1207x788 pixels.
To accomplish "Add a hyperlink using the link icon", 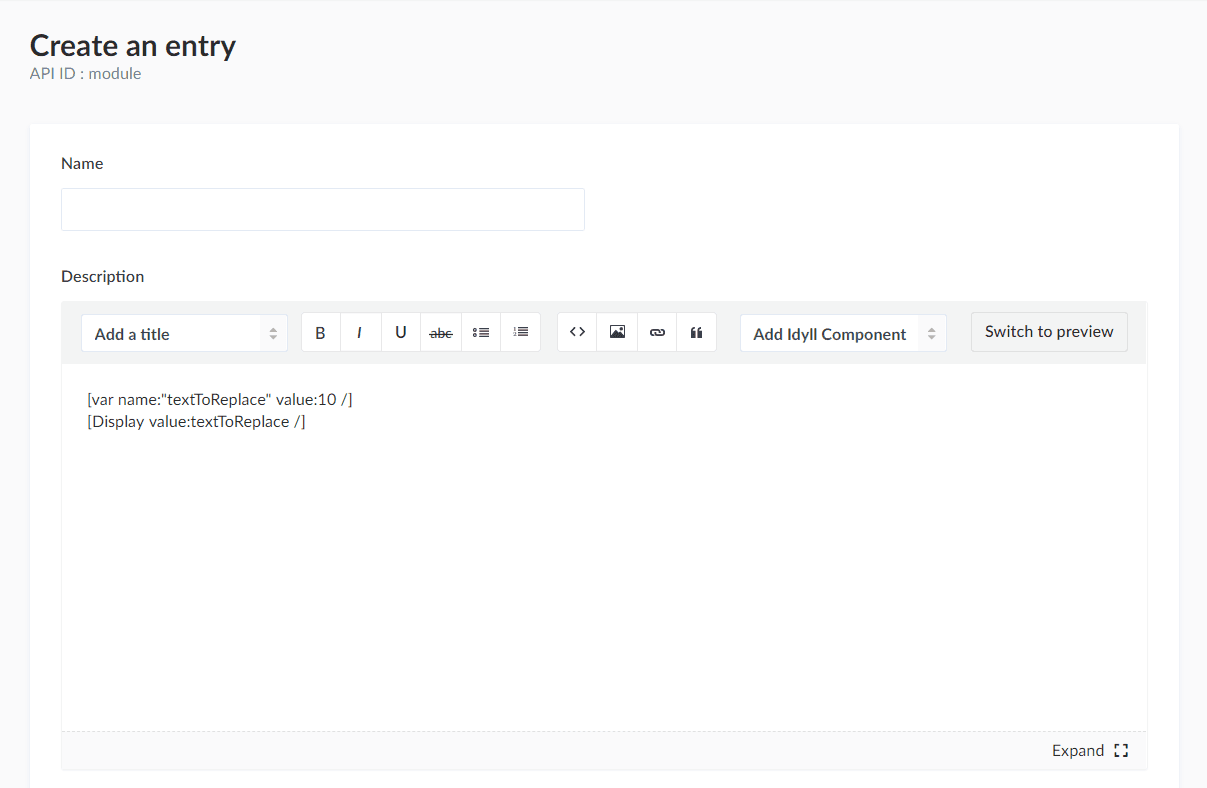I will tap(657, 333).
